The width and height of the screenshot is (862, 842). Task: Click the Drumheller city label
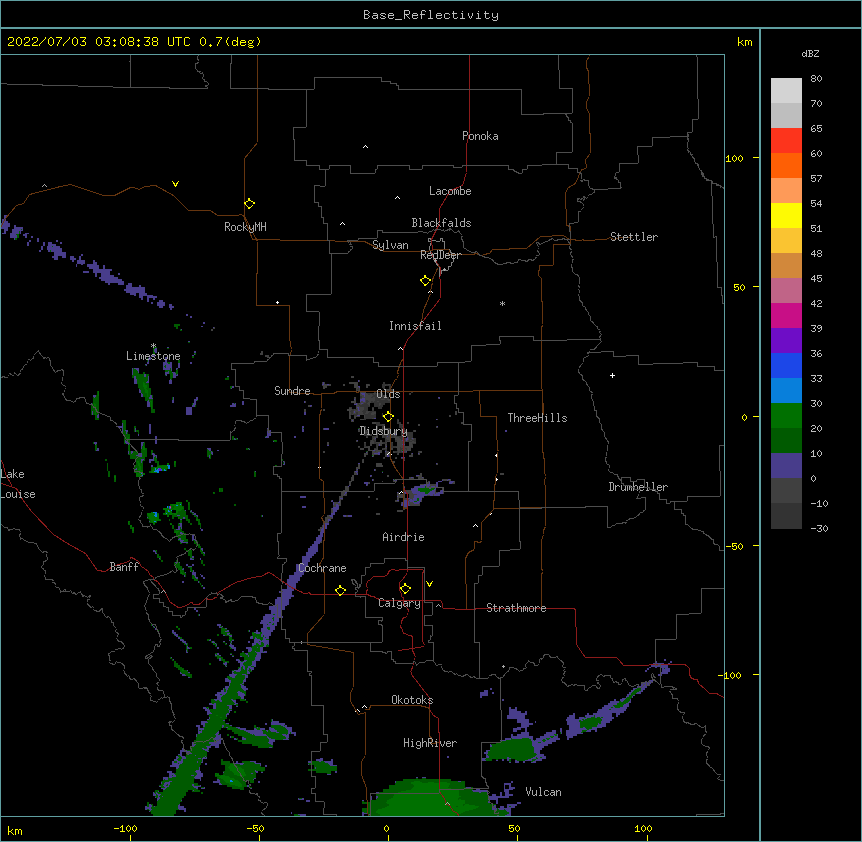[638, 487]
